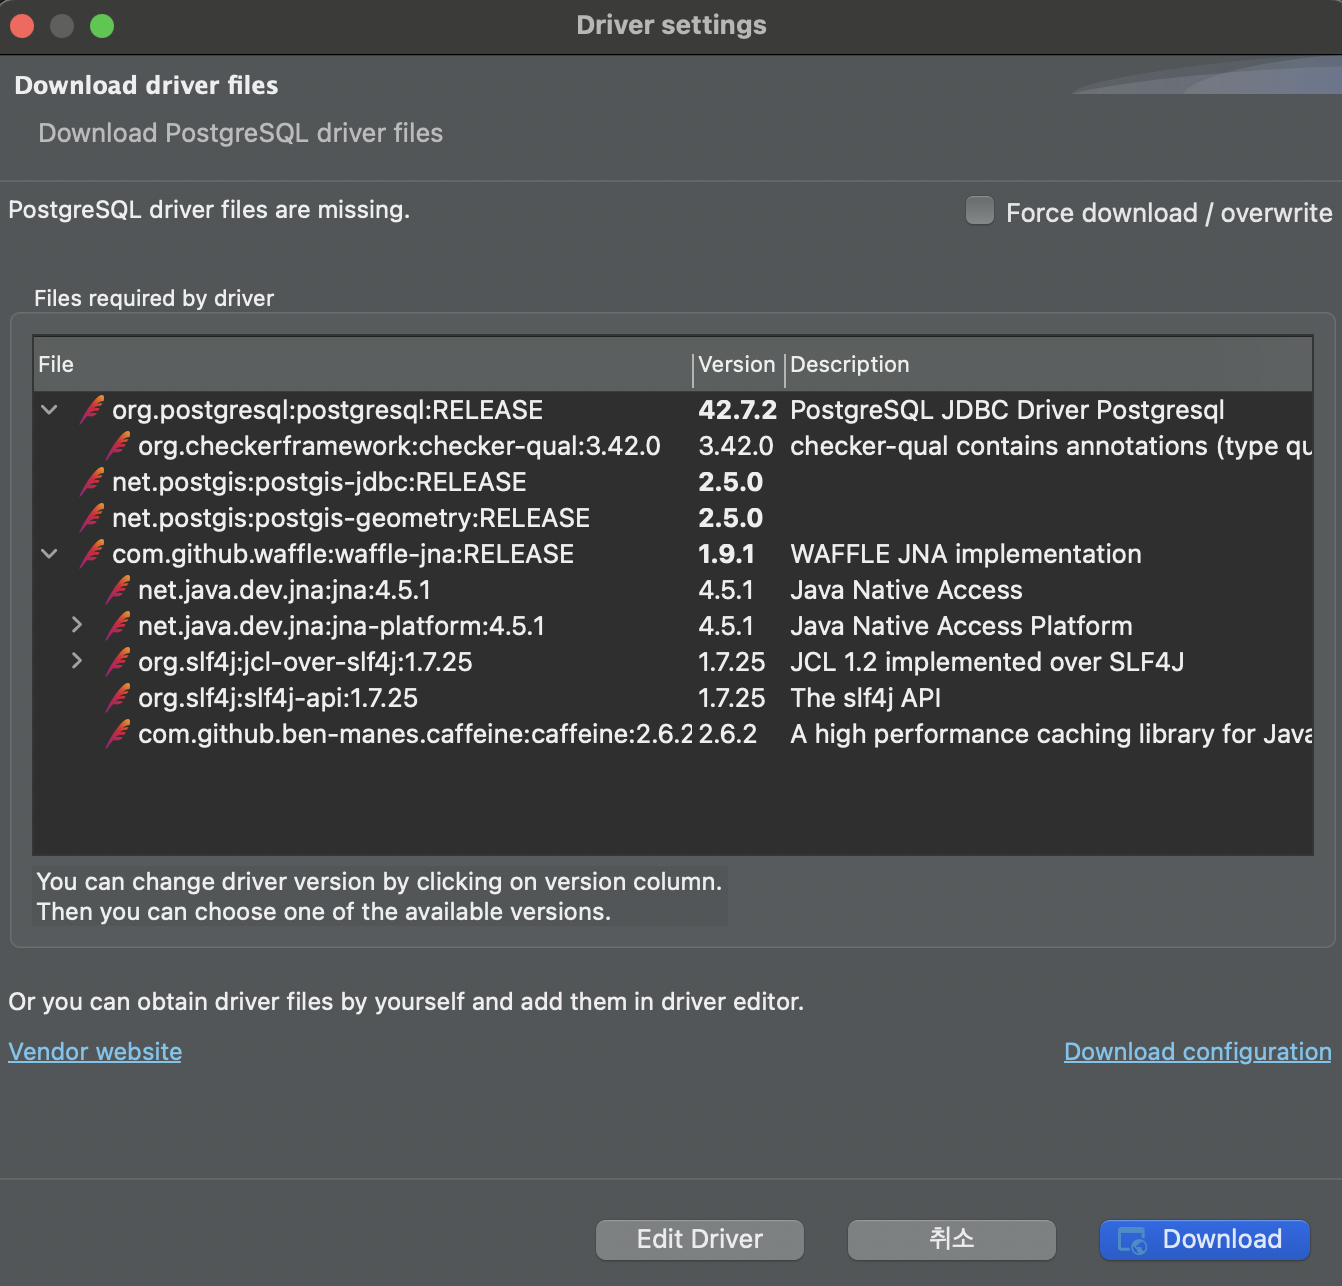Image resolution: width=1342 pixels, height=1286 pixels.
Task: Click the waffle-jna:RELEASE feather icon
Action: [93, 554]
